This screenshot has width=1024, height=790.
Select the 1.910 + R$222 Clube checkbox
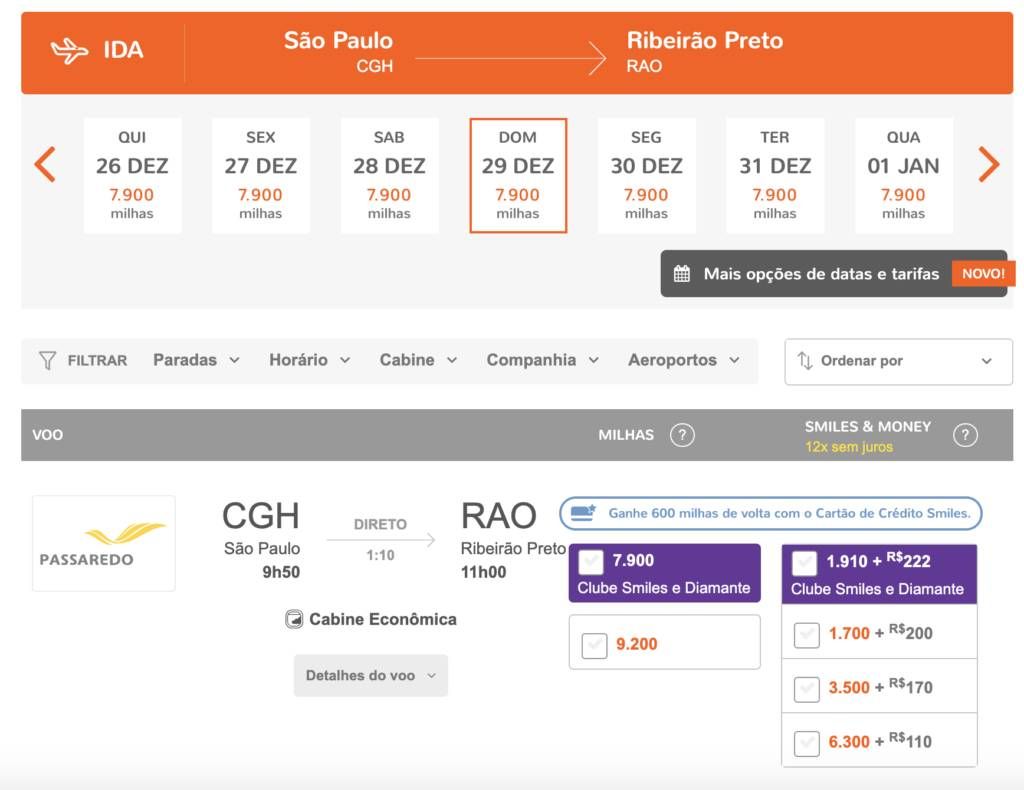point(805,562)
